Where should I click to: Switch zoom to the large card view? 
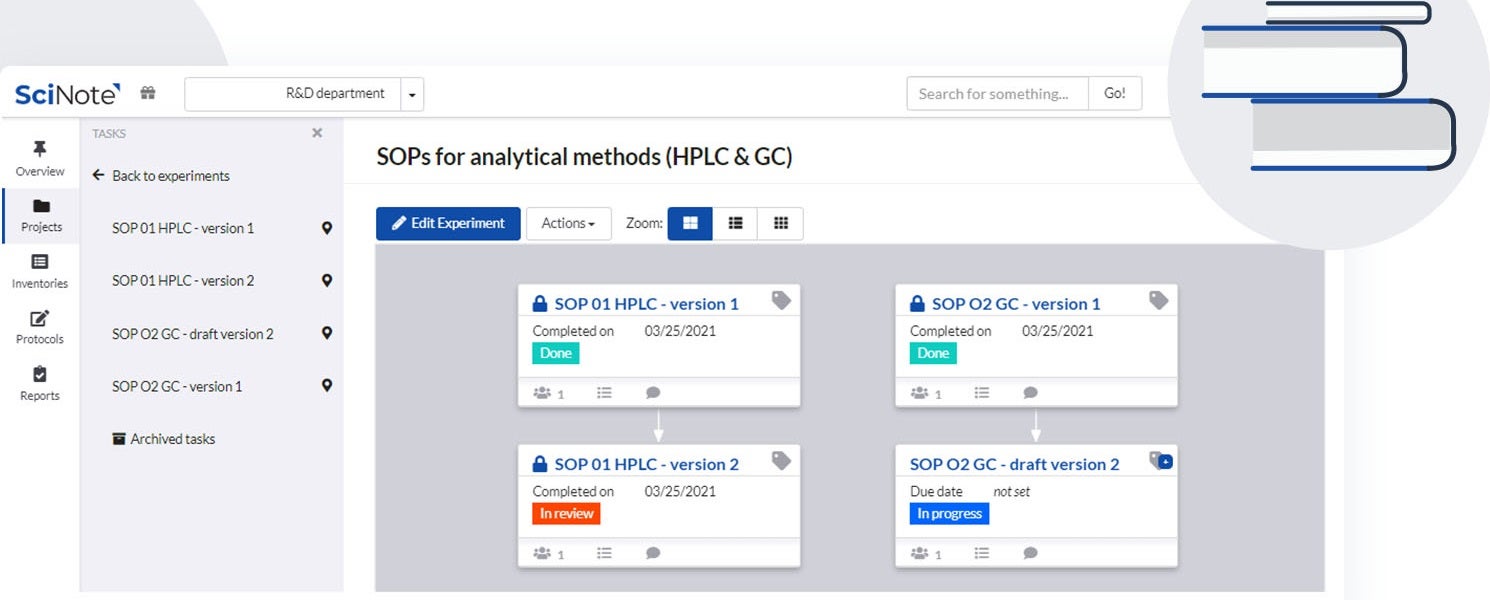click(x=690, y=223)
